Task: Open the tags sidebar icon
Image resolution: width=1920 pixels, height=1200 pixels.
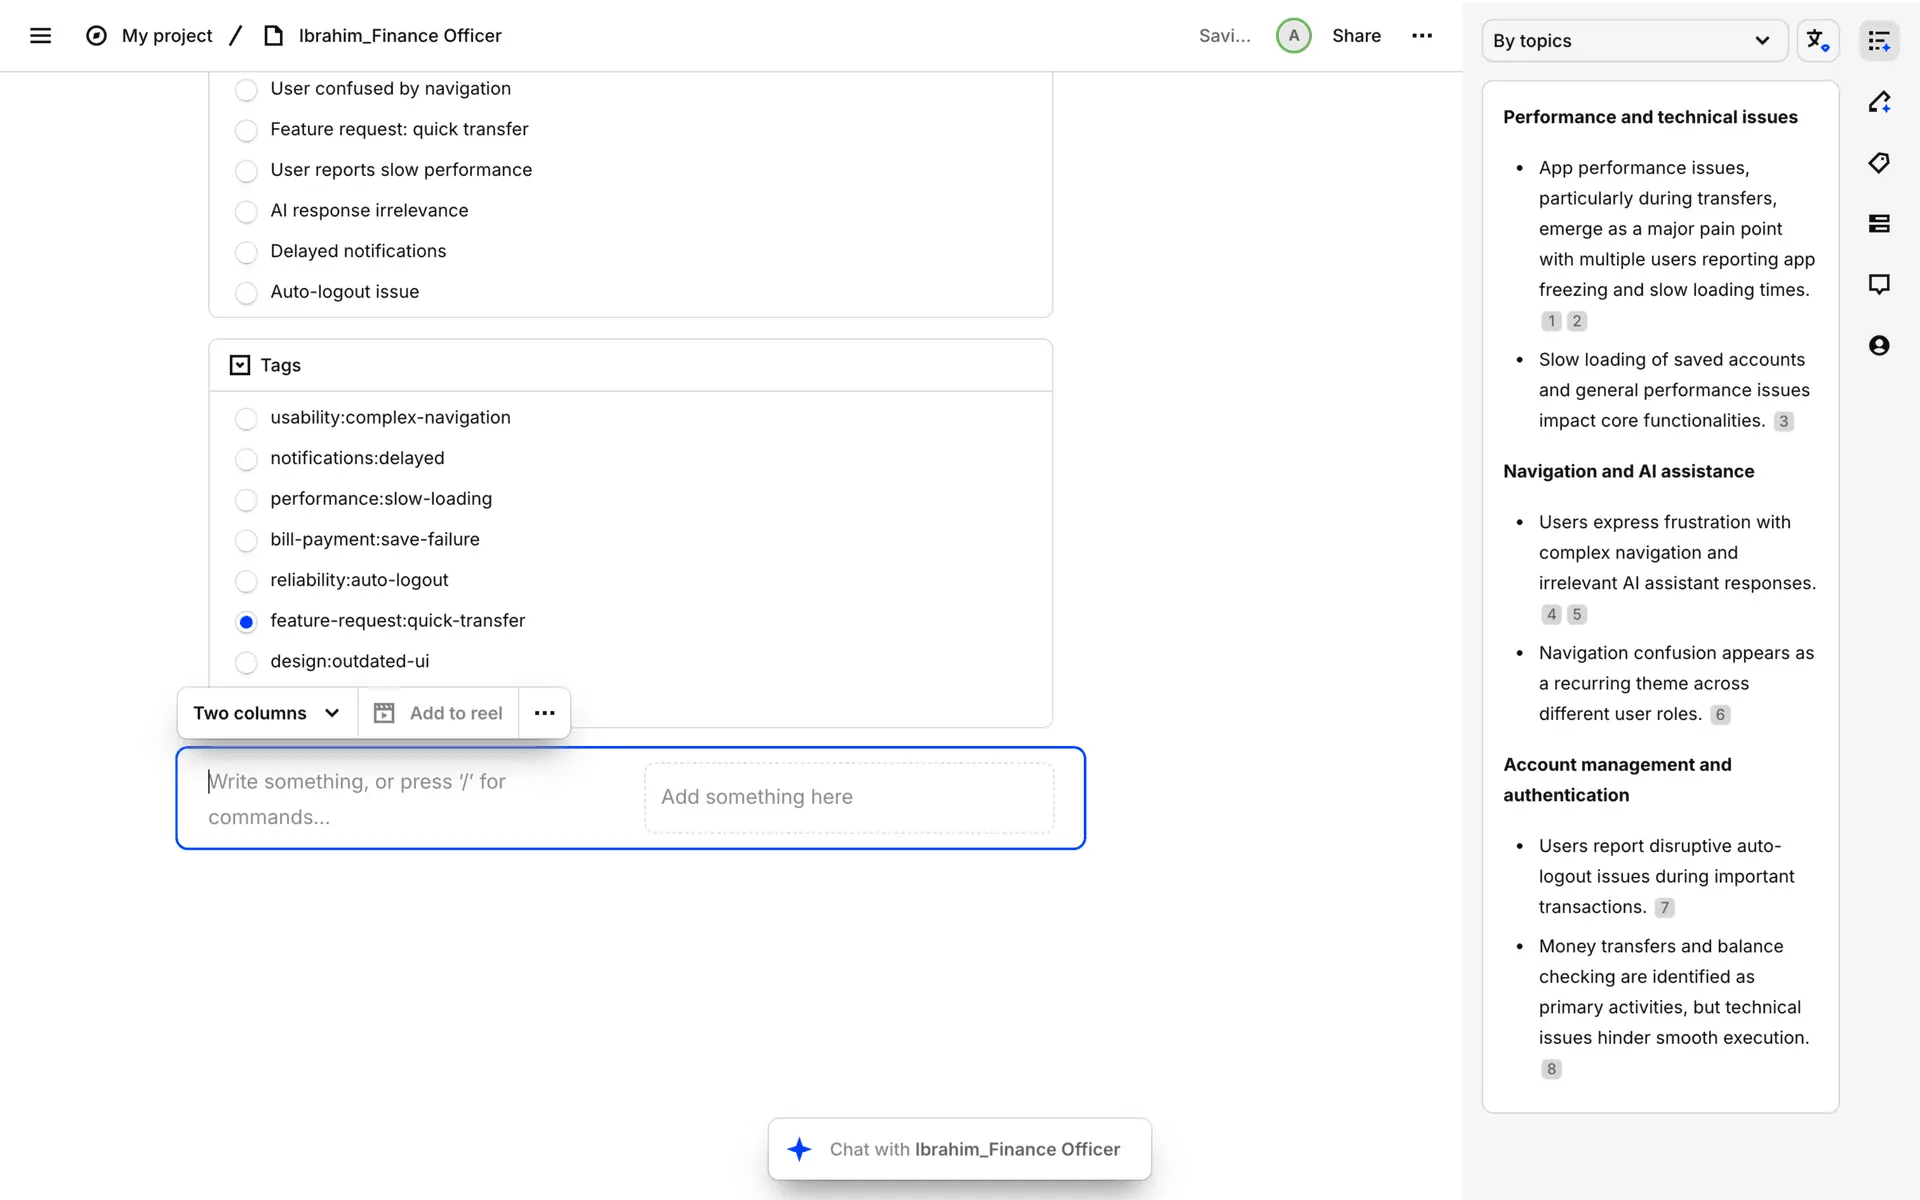Action: click(x=1879, y=163)
